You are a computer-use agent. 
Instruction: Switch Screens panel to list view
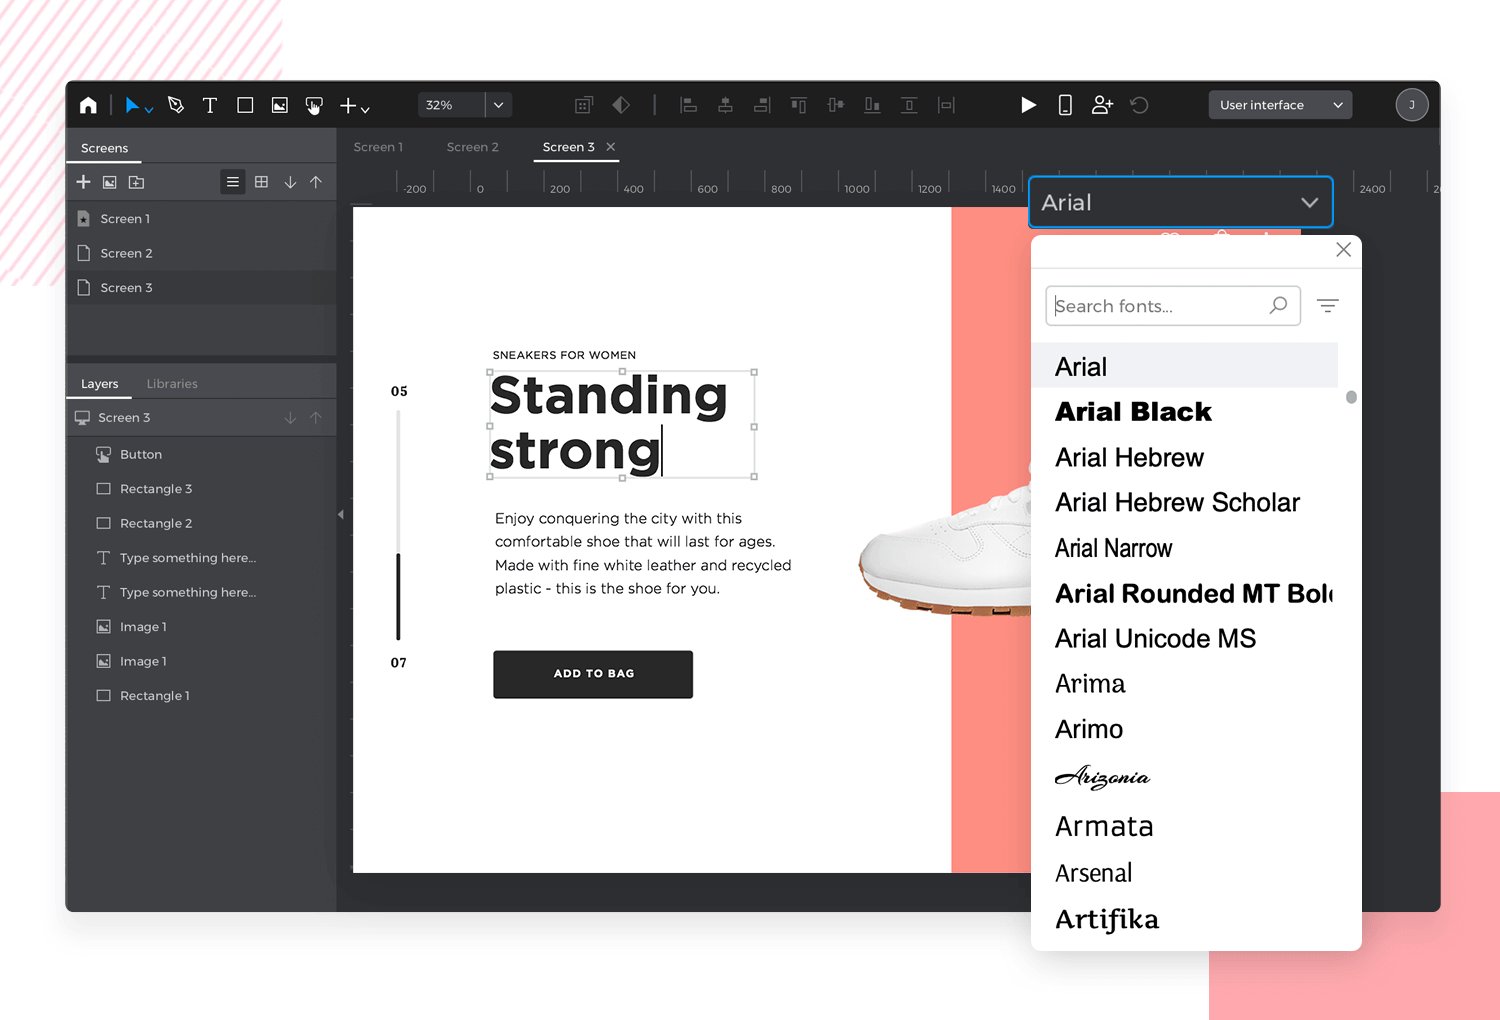tap(233, 182)
